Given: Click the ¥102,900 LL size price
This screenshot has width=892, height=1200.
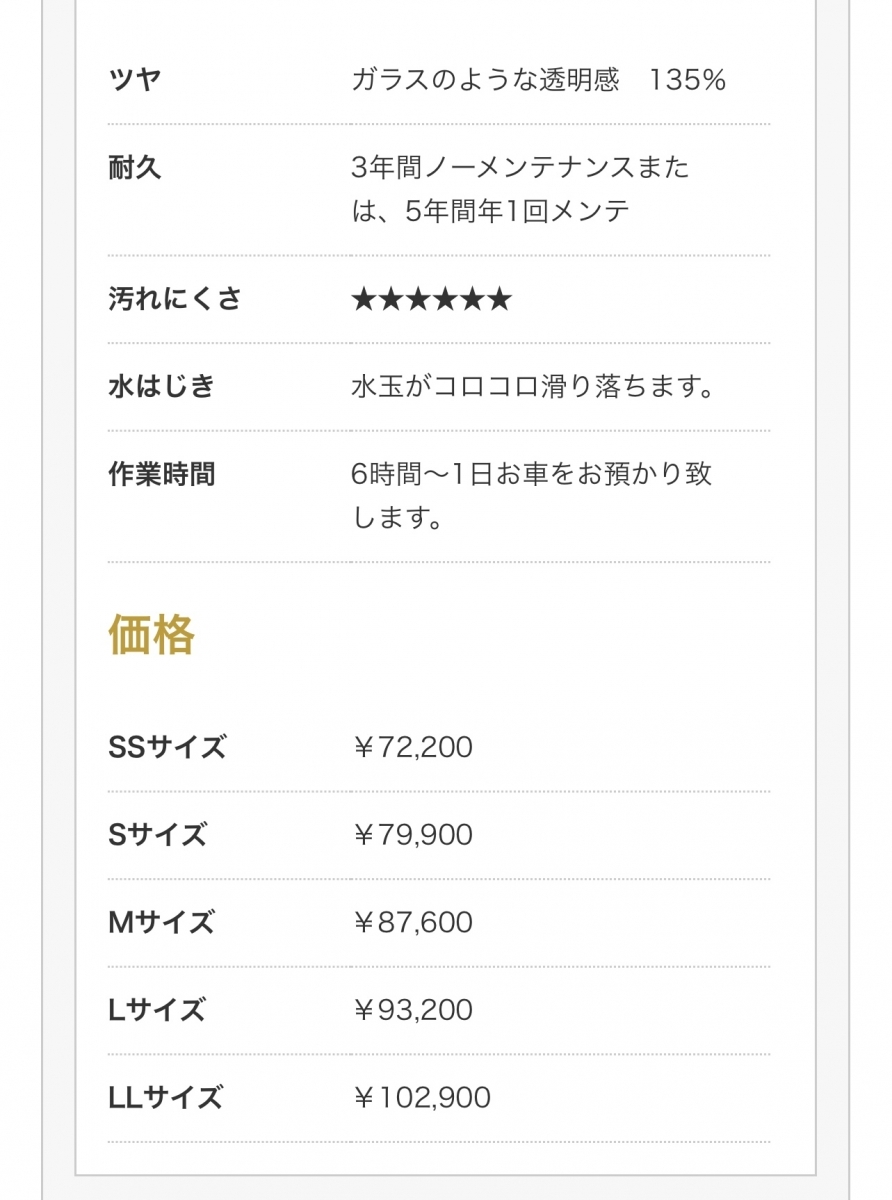Looking at the screenshot, I should click(421, 1098).
